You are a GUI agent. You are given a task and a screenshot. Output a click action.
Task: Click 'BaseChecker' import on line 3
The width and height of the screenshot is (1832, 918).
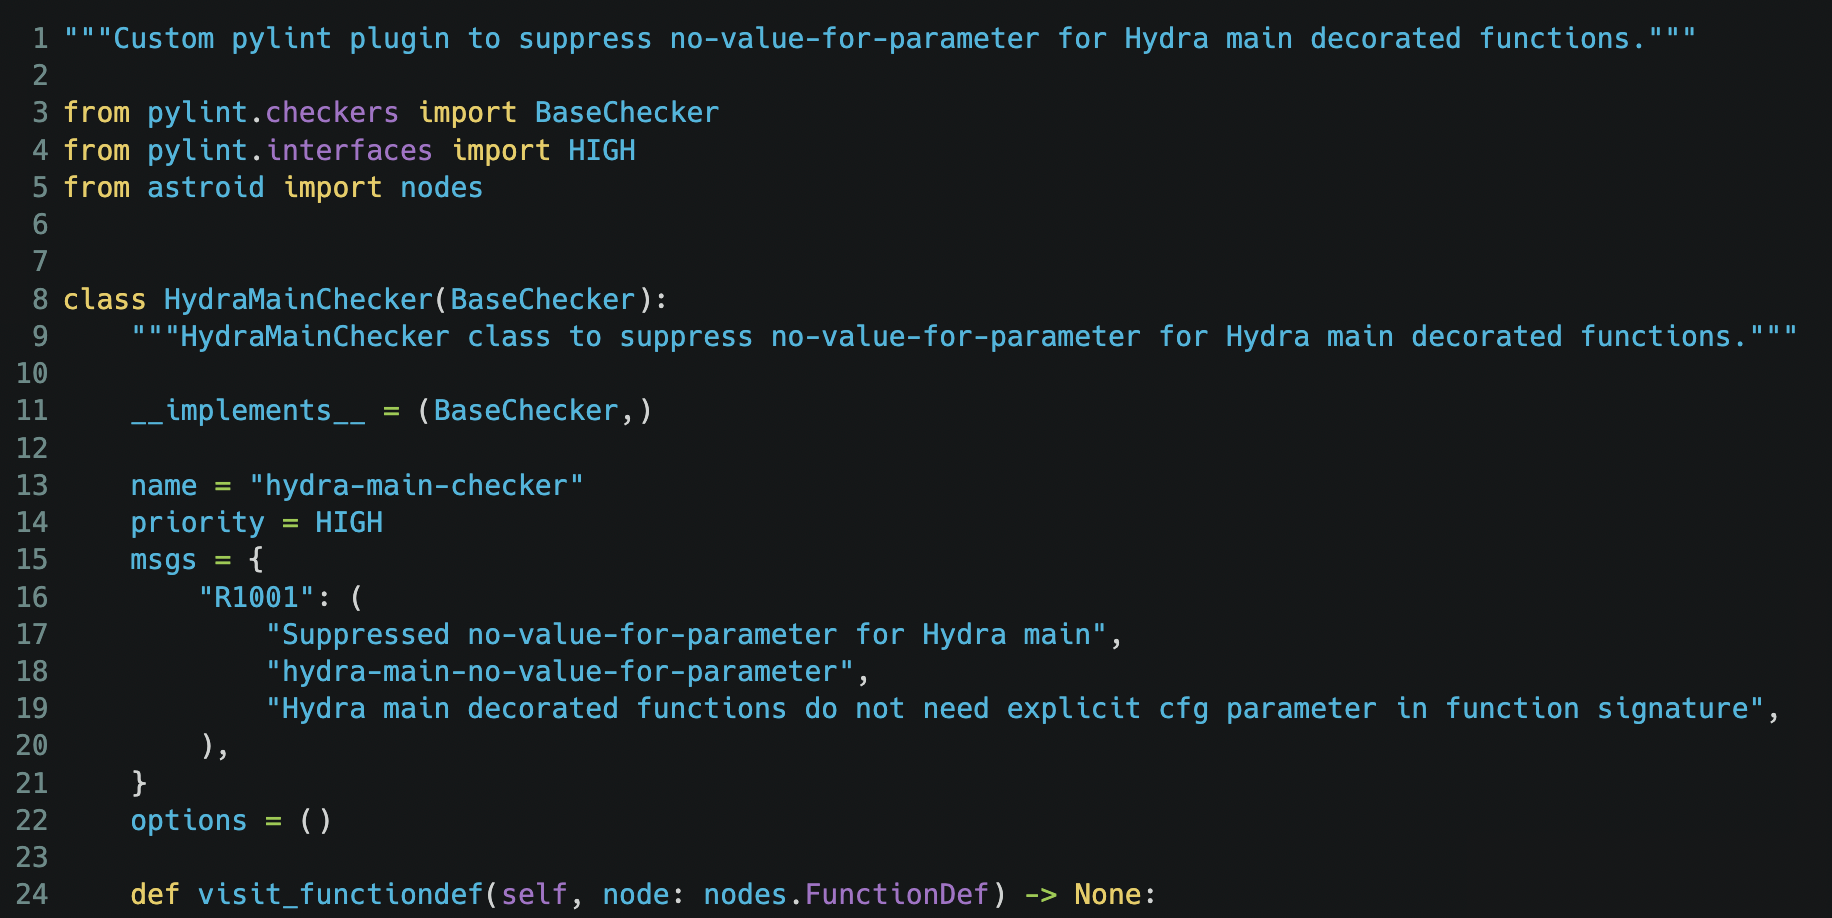tap(627, 112)
